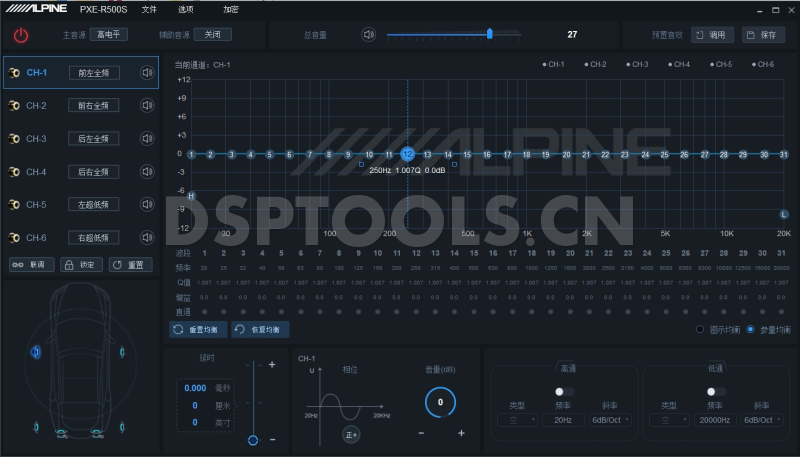Toggle 直通 bypass dot for band 1
This screenshot has width=800, height=457.
(x=205, y=312)
